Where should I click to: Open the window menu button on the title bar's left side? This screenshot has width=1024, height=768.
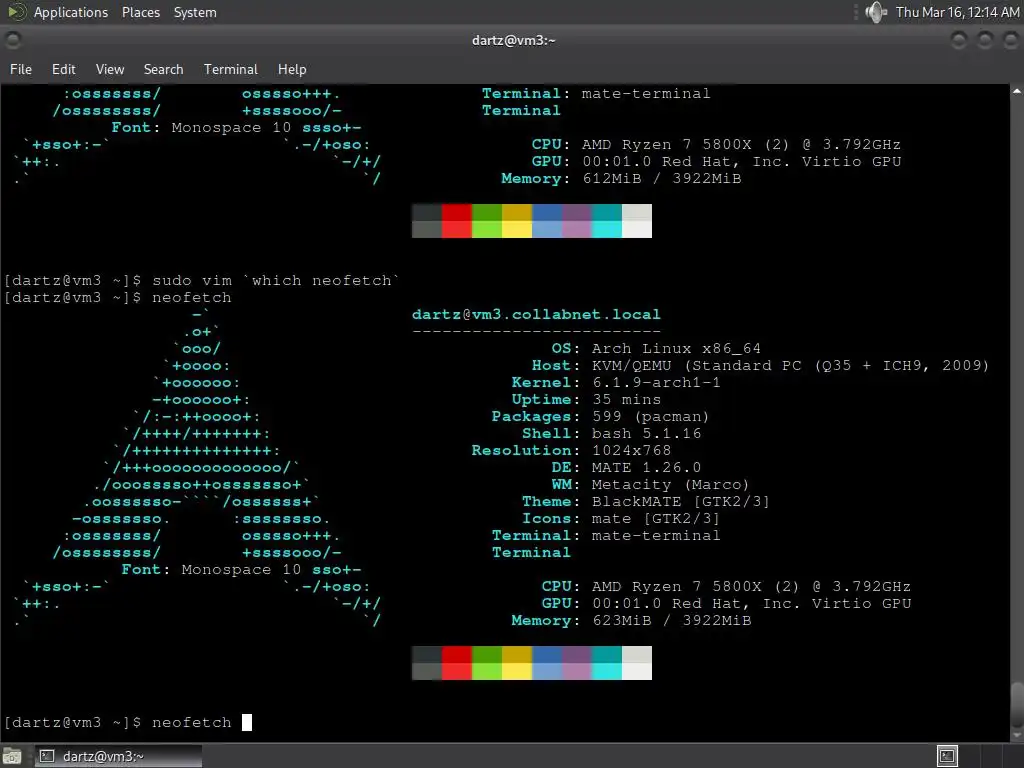12,40
